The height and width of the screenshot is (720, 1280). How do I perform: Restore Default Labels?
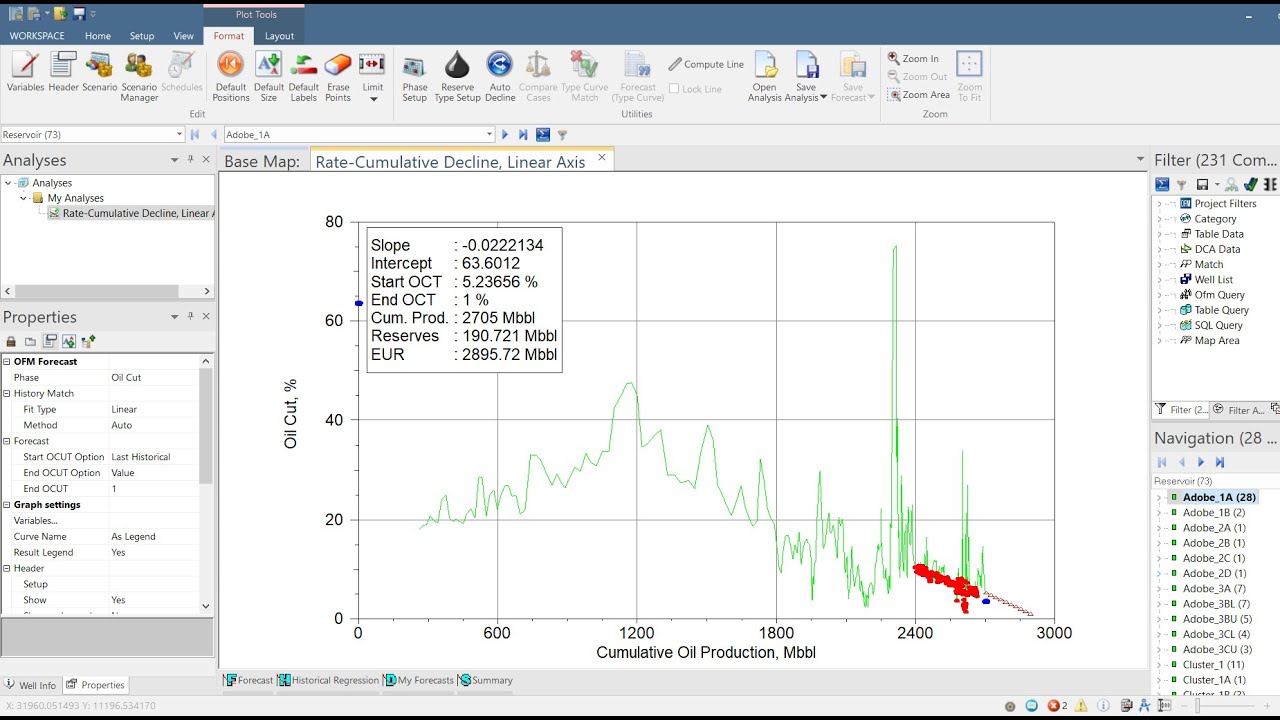click(304, 77)
